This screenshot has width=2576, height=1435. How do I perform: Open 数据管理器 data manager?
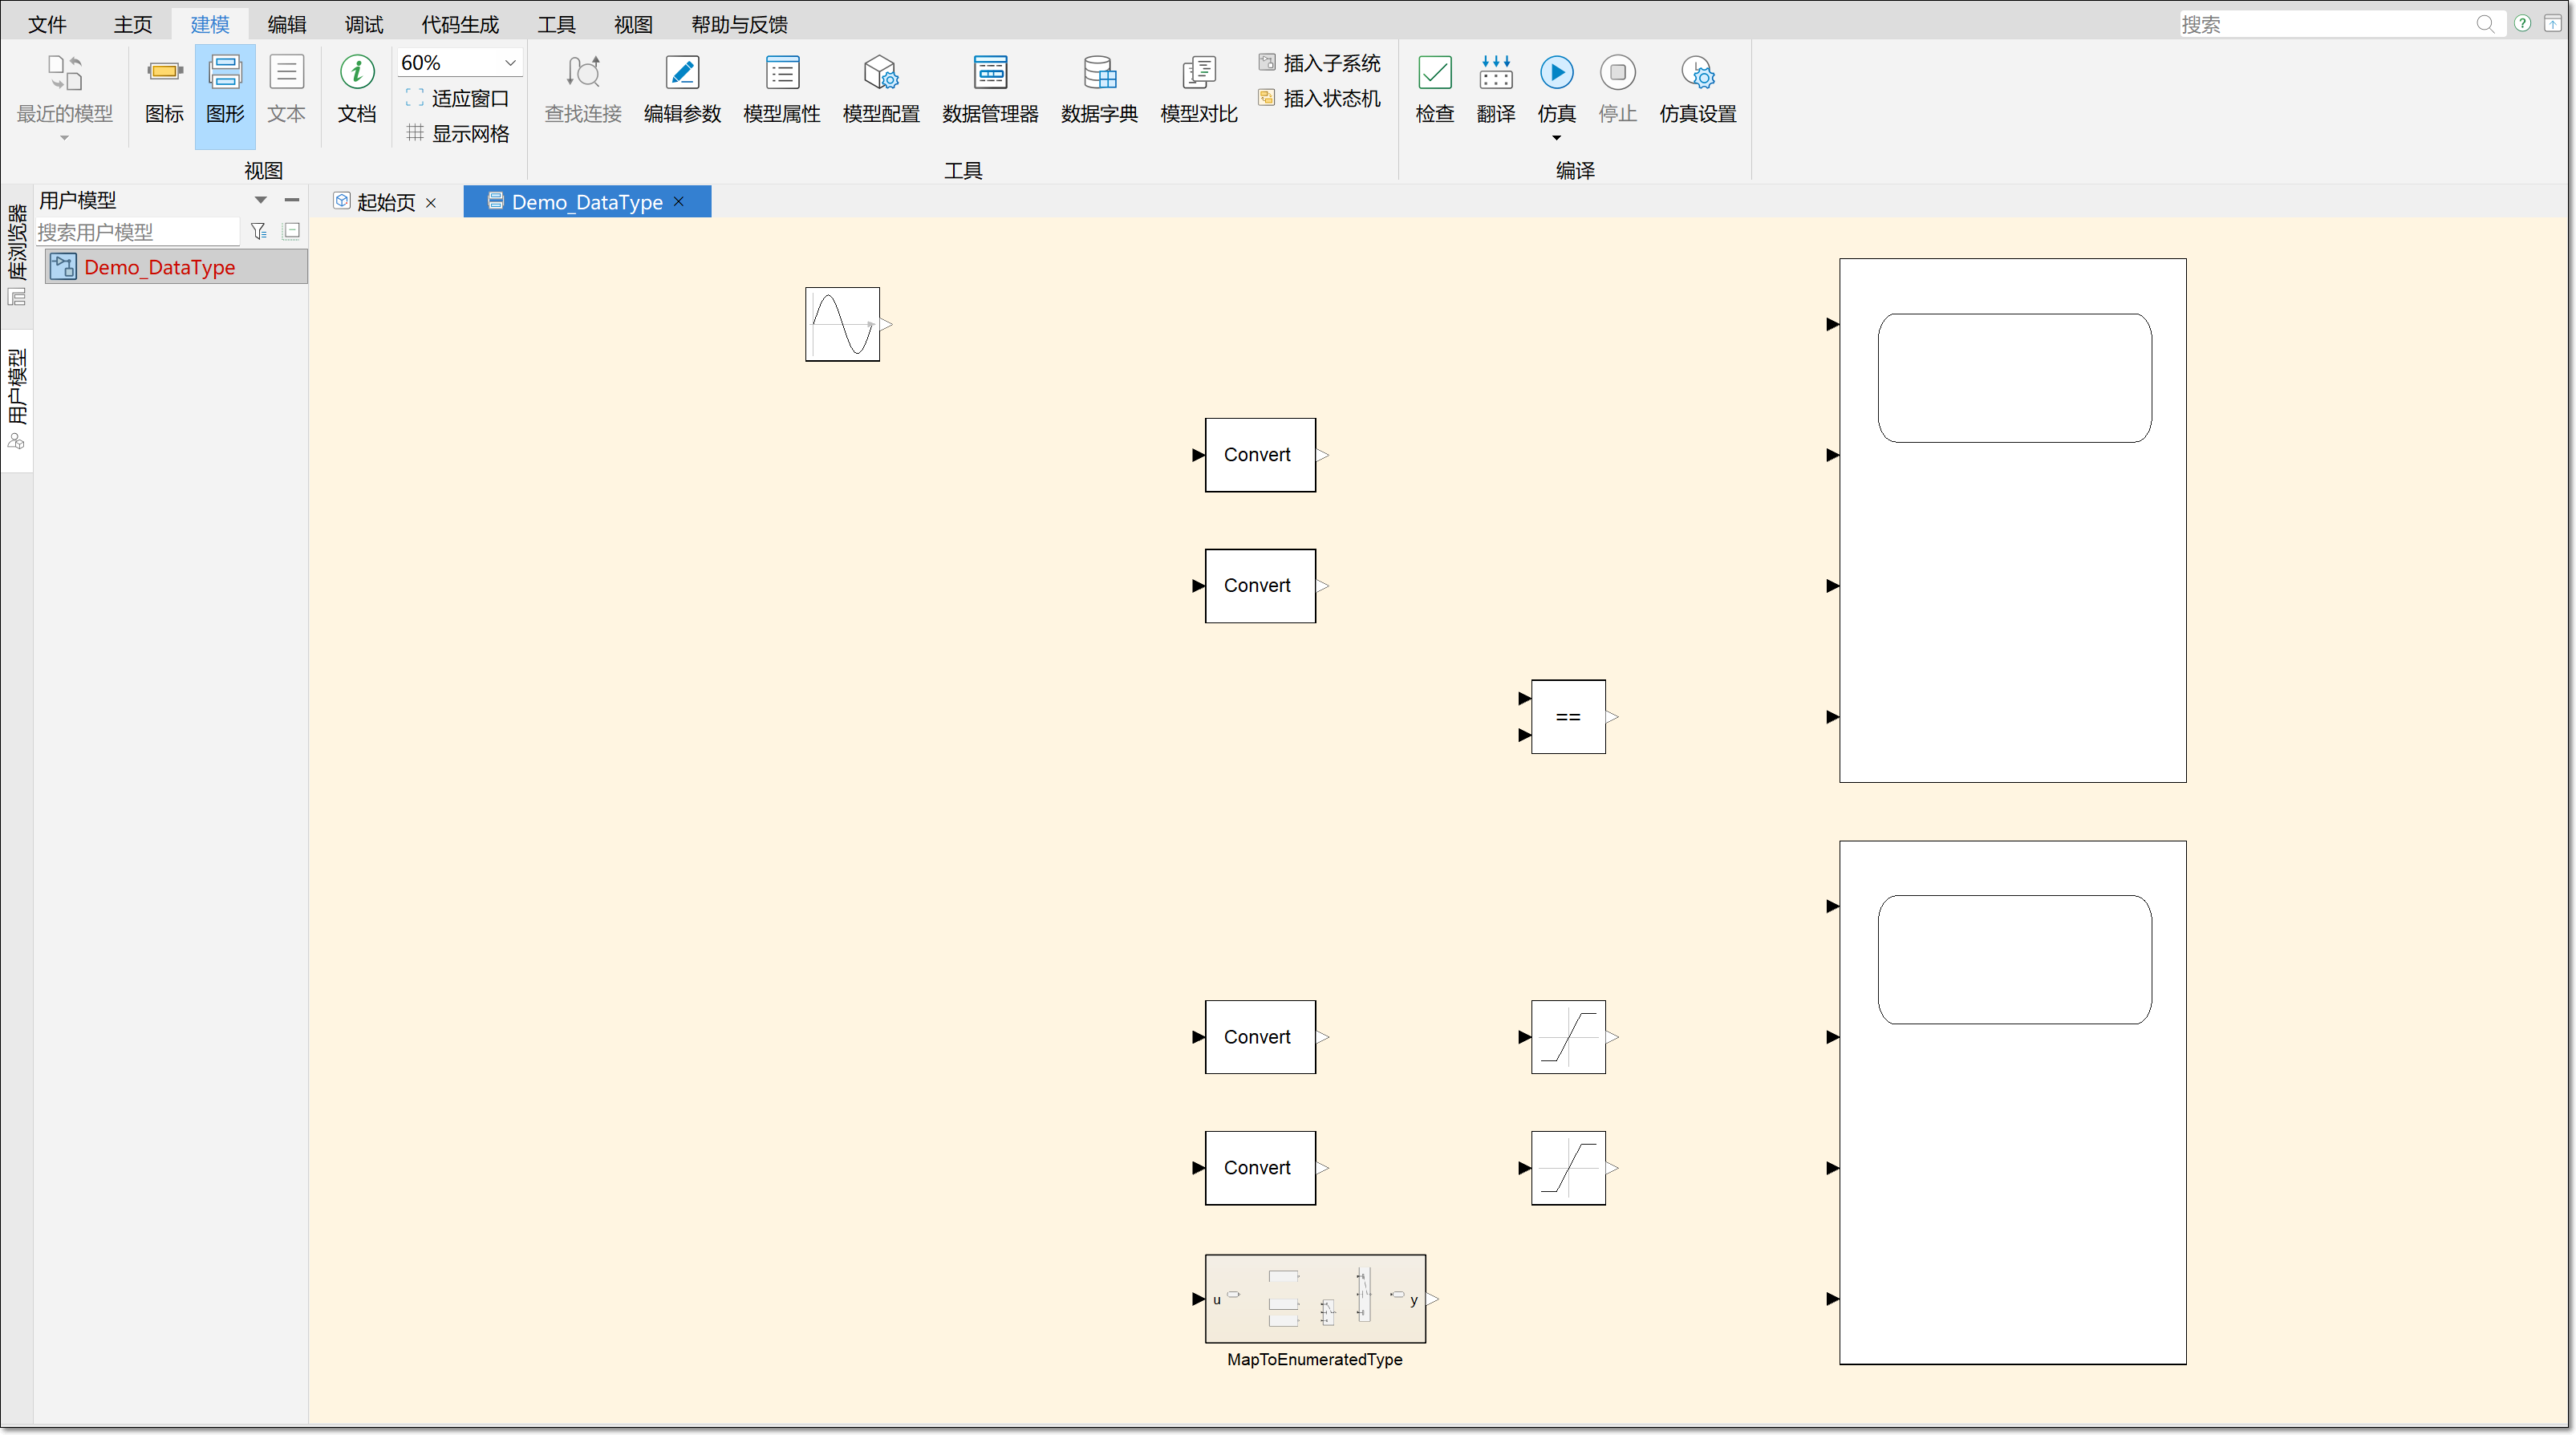point(990,90)
